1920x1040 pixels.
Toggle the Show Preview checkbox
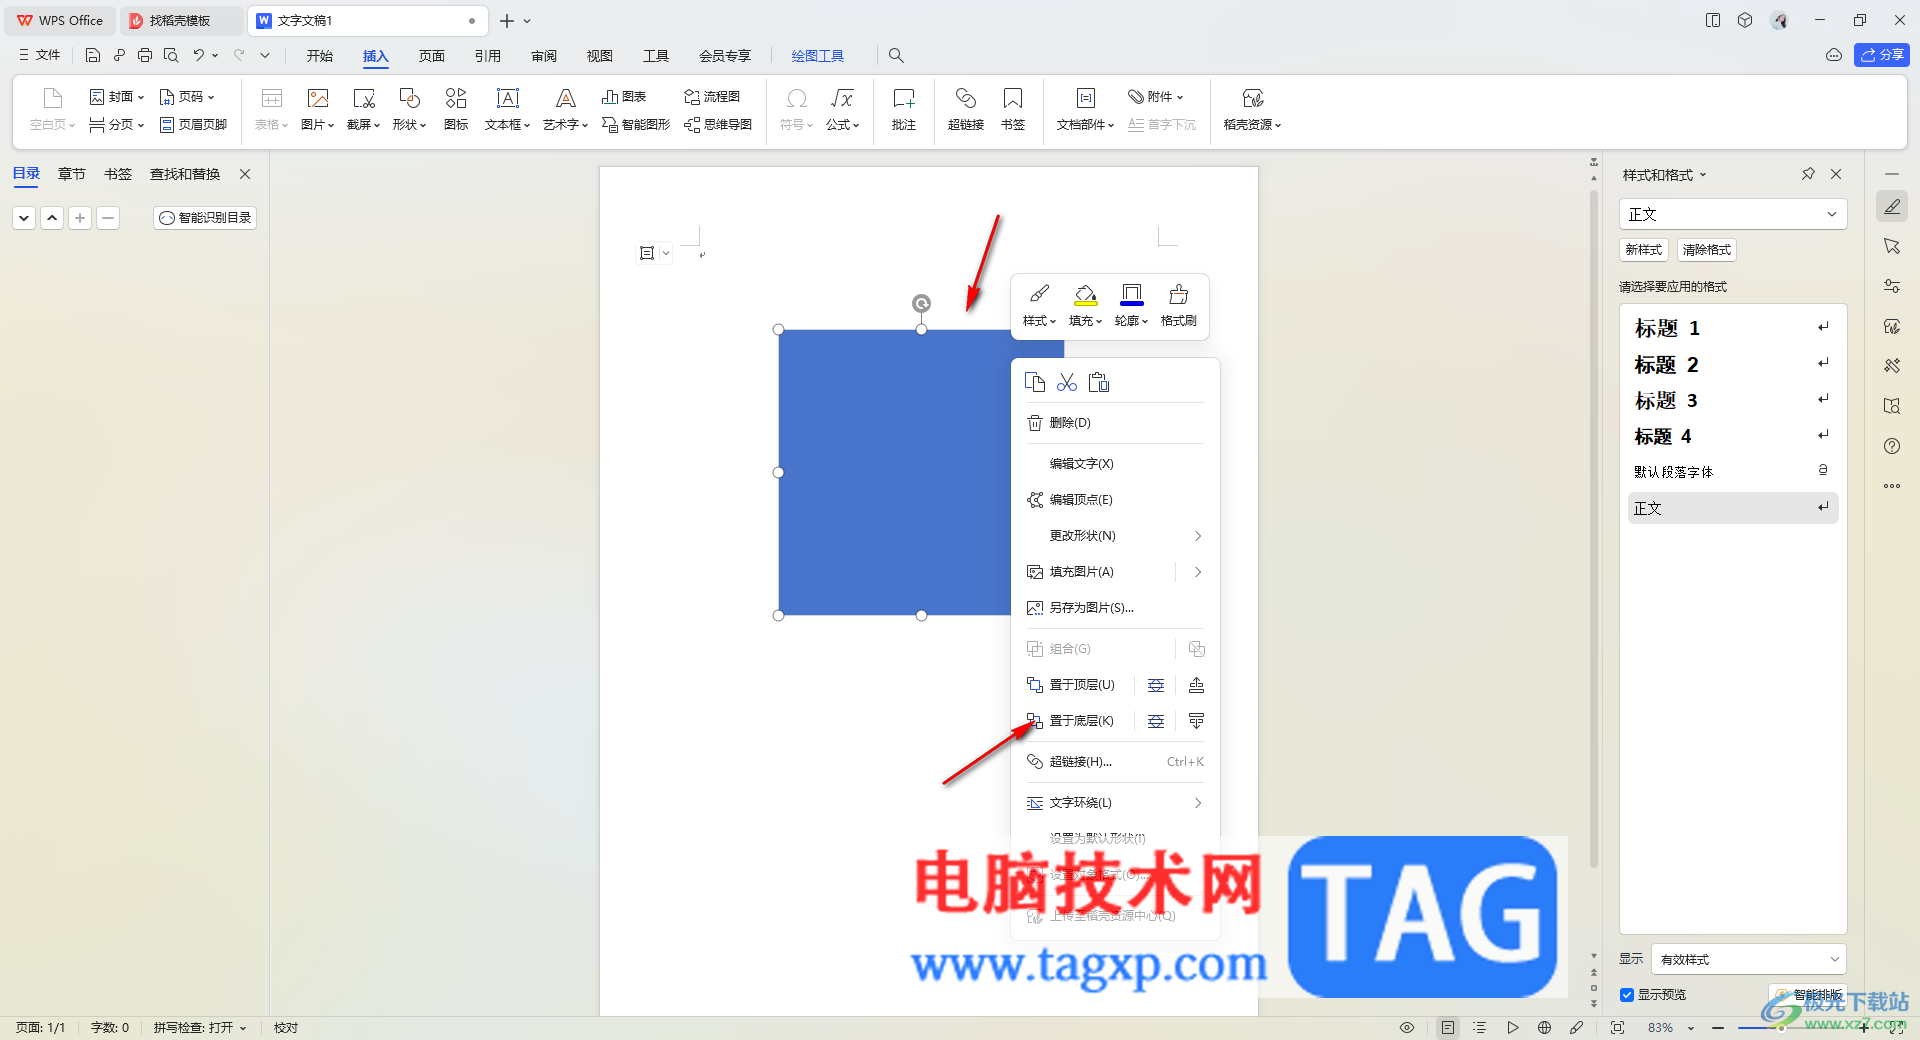[1627, 994]
